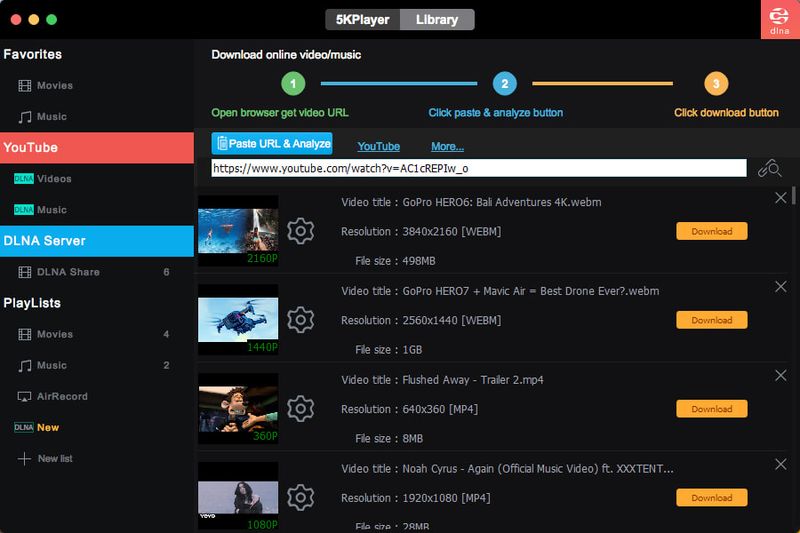Click film icon beside PlayLists Movies

[x=24, y=334]
